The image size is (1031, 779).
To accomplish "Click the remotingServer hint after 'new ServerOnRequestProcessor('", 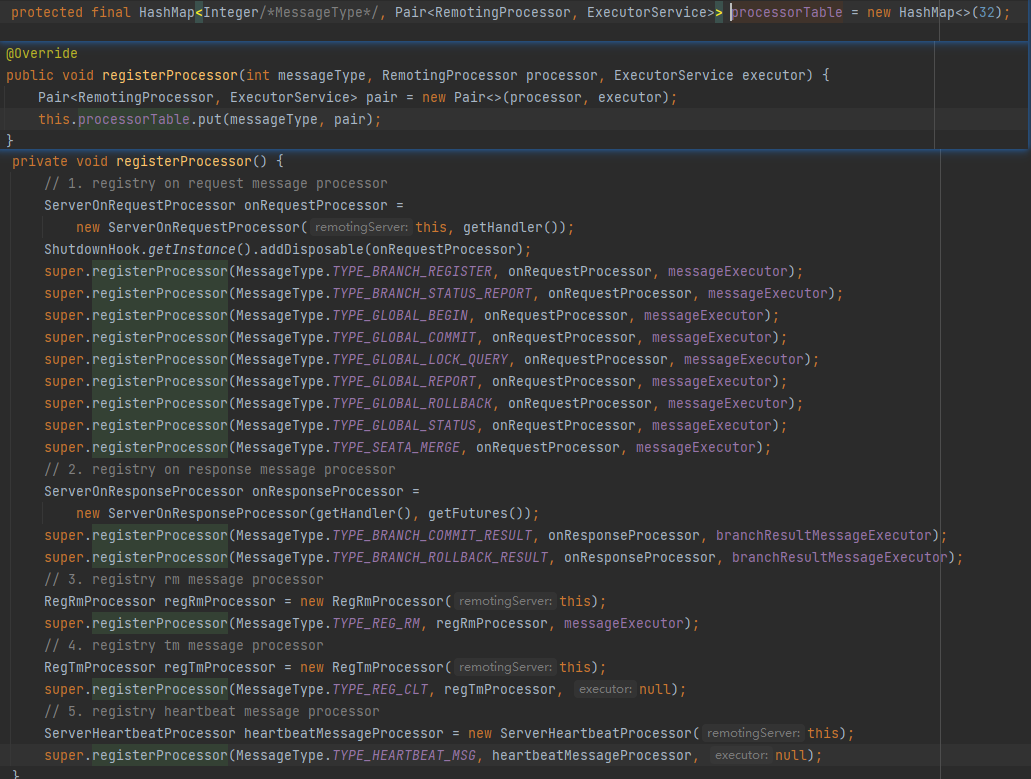I will click(361, 227).
